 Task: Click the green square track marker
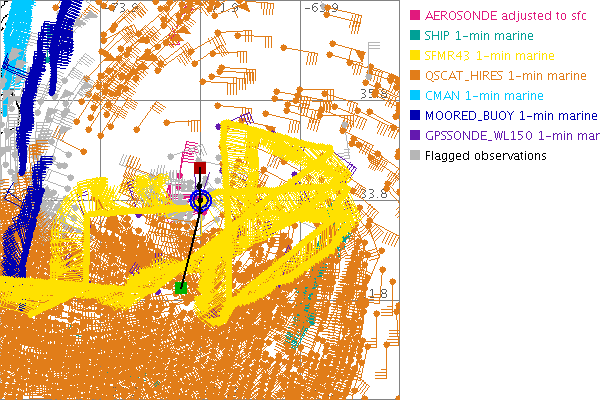point(180,288)
